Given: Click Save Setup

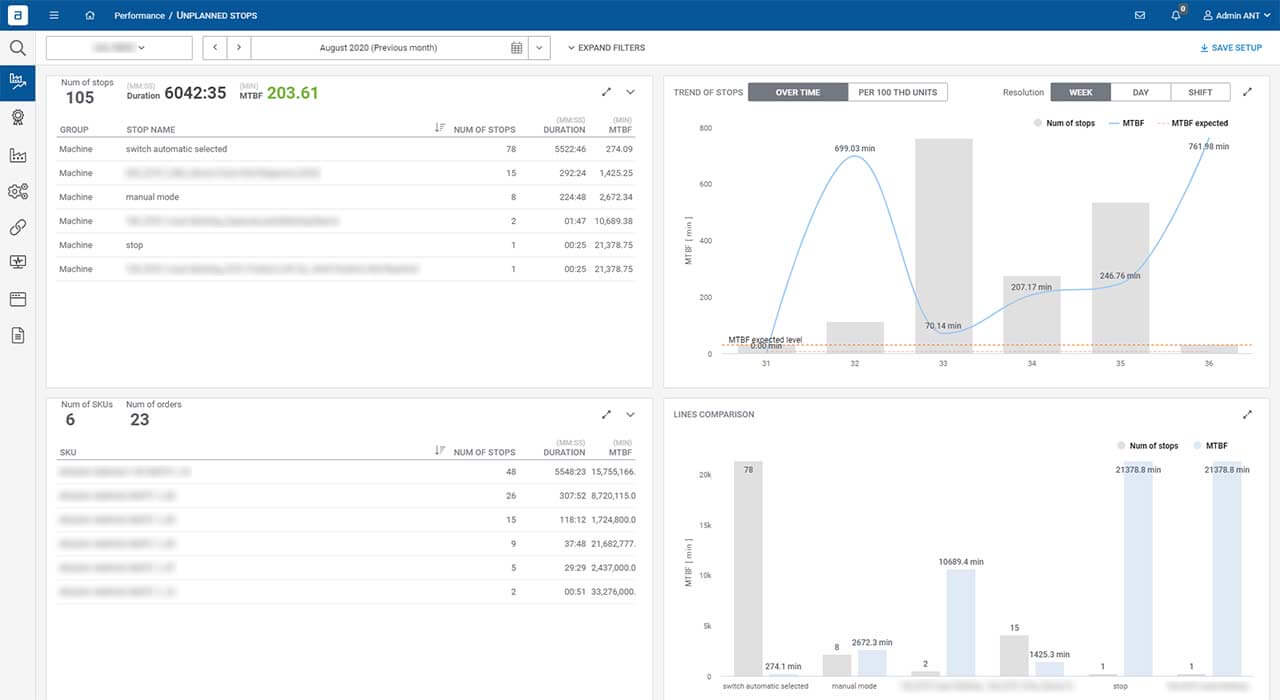Looking at the screenshot, I should [x=1231, y=47].
